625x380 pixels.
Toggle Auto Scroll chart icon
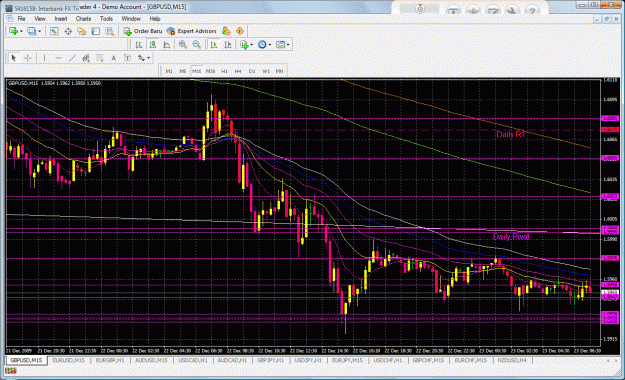[x=214, y=45]
